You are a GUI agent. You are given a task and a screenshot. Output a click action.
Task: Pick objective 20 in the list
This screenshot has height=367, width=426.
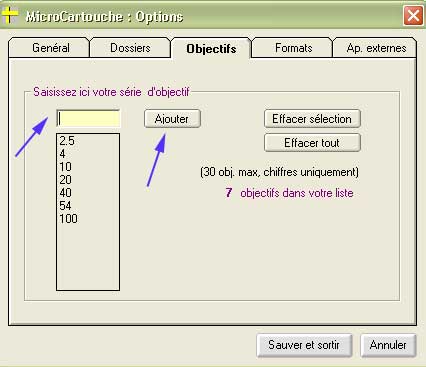88,180
